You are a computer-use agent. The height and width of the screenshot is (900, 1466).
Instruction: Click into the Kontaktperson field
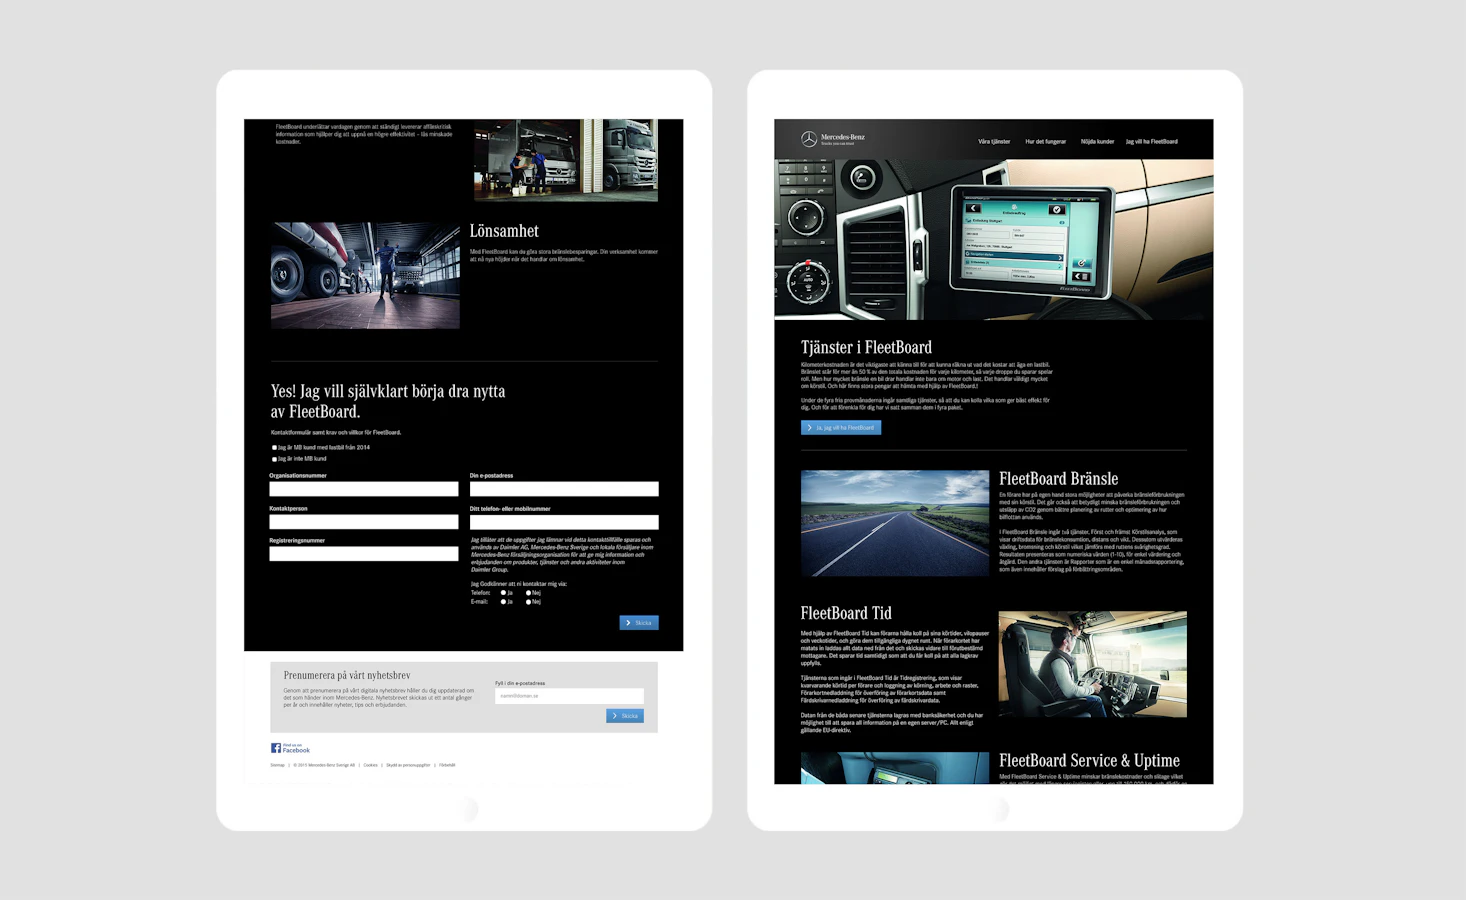(x=364, y=522)
